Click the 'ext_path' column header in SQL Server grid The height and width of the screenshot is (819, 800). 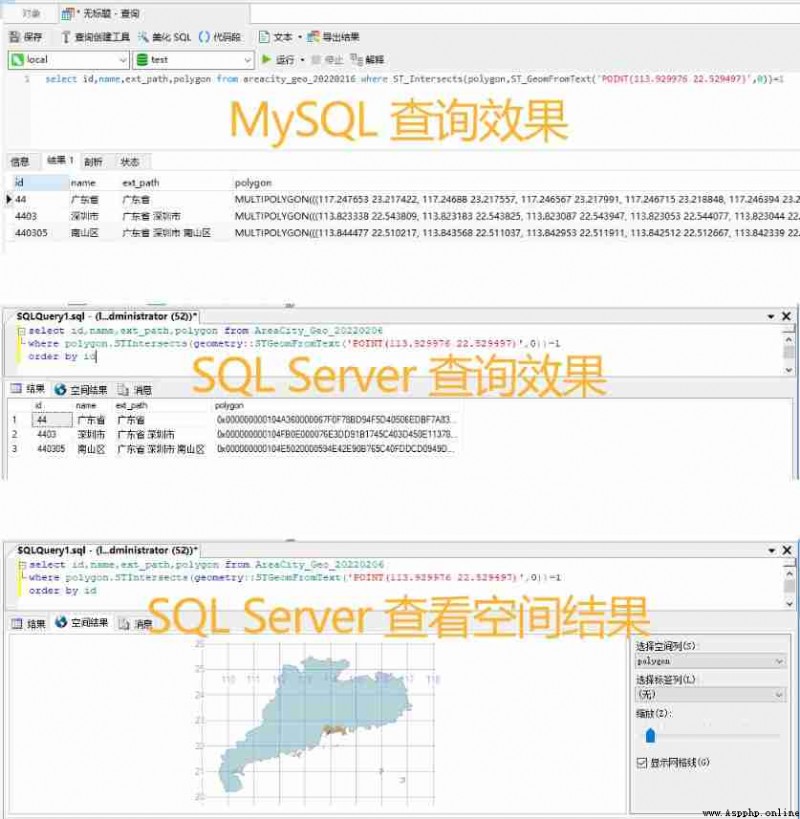click(x=132, y=405)
